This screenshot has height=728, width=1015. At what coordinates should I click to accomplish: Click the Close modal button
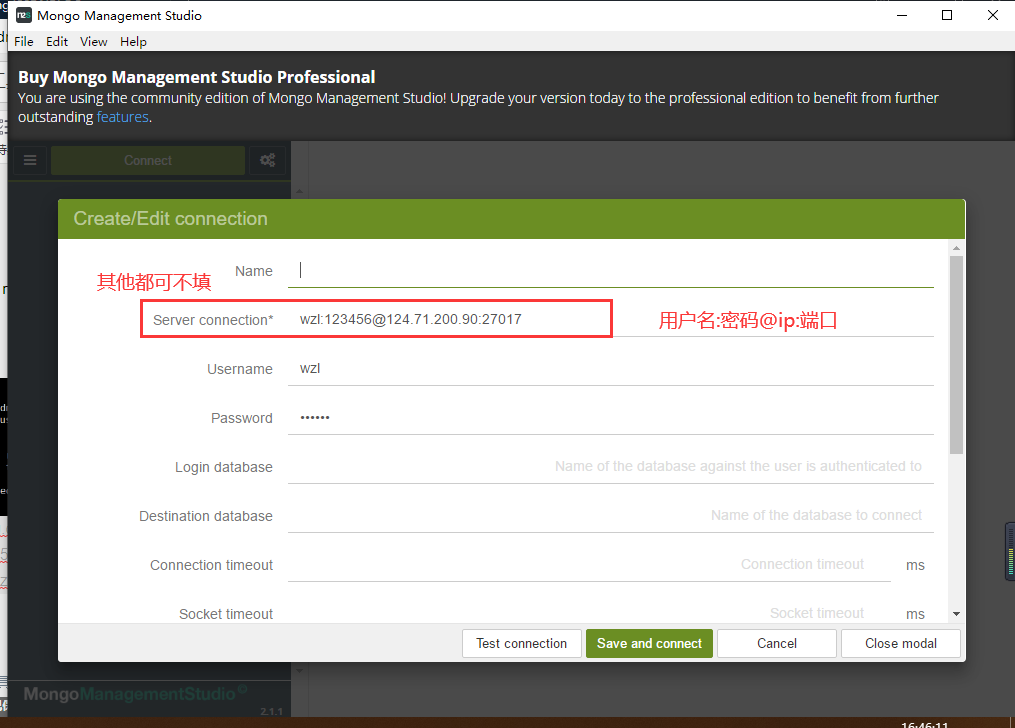[x=900, y=643]
